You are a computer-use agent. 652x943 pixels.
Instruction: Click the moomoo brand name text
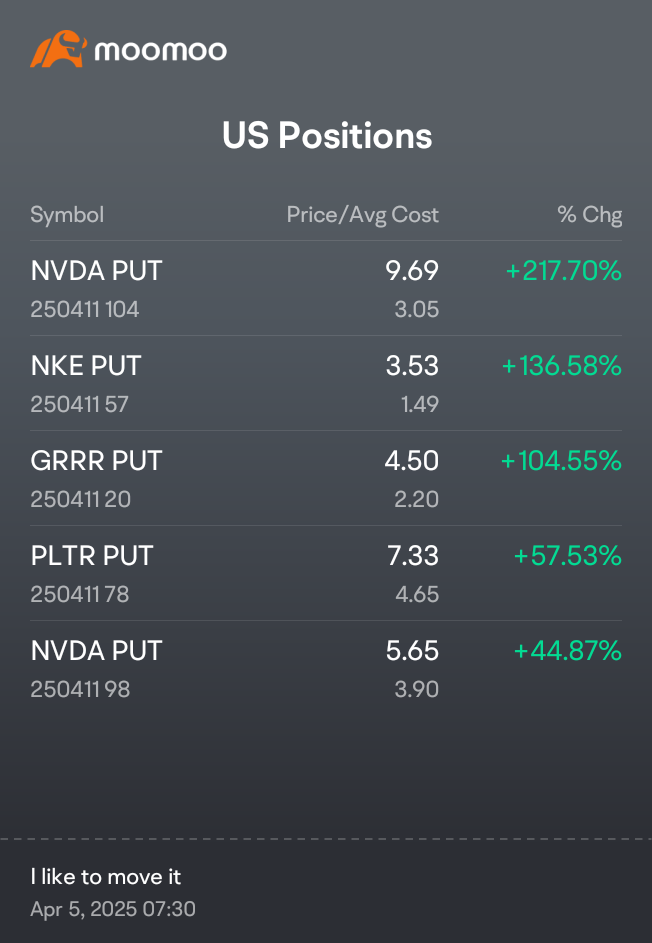point(161,51)
